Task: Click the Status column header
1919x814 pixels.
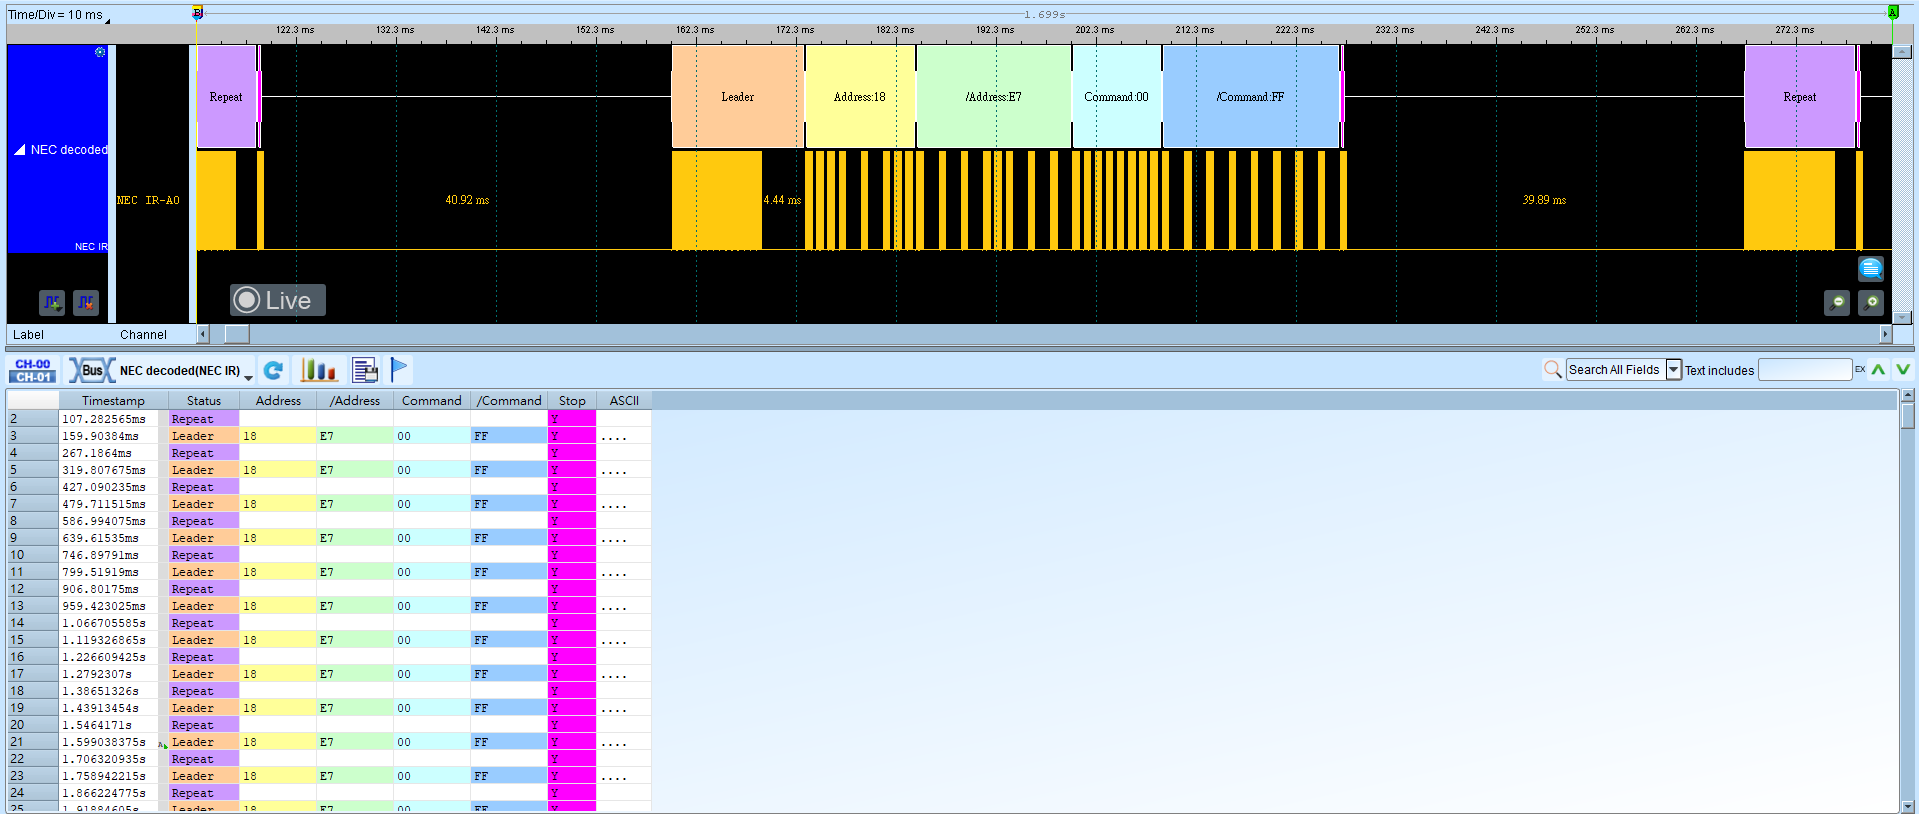Action: (x=204, y=400)
